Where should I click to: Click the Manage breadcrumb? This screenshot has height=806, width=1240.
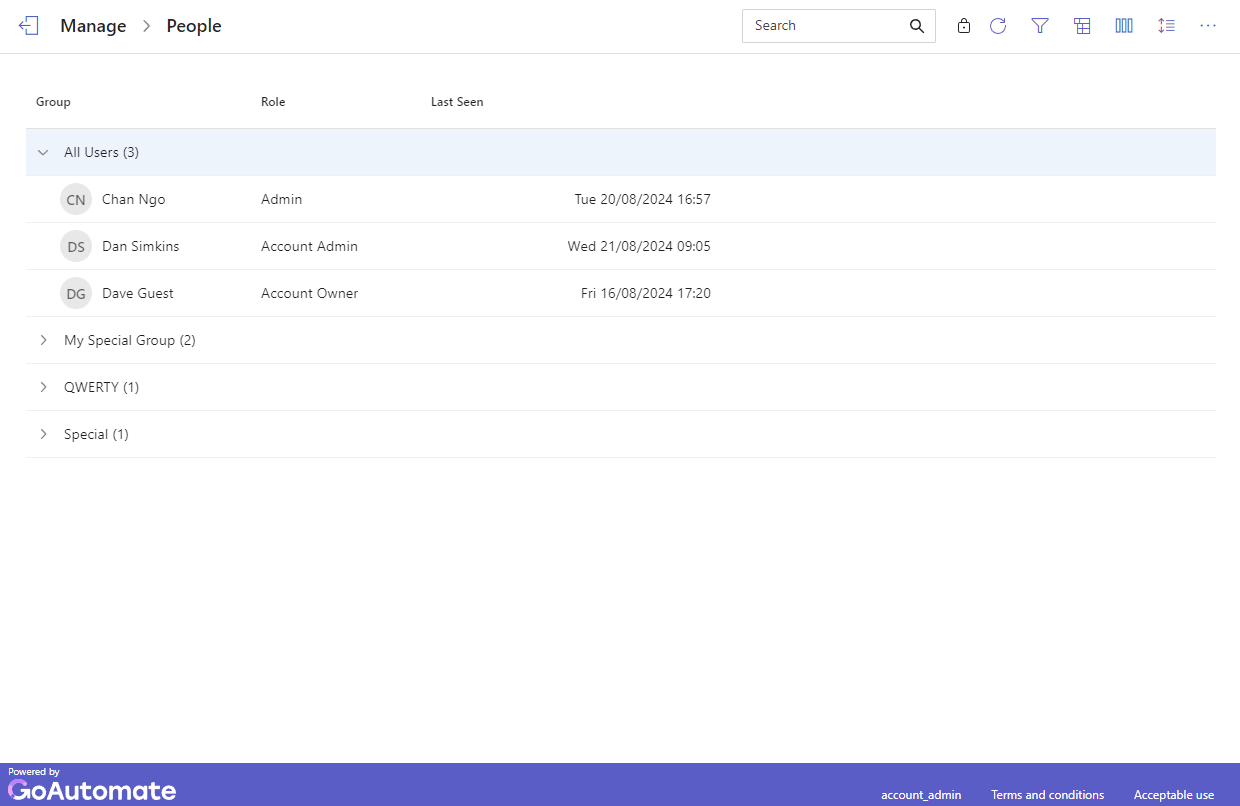pos(93,26)
